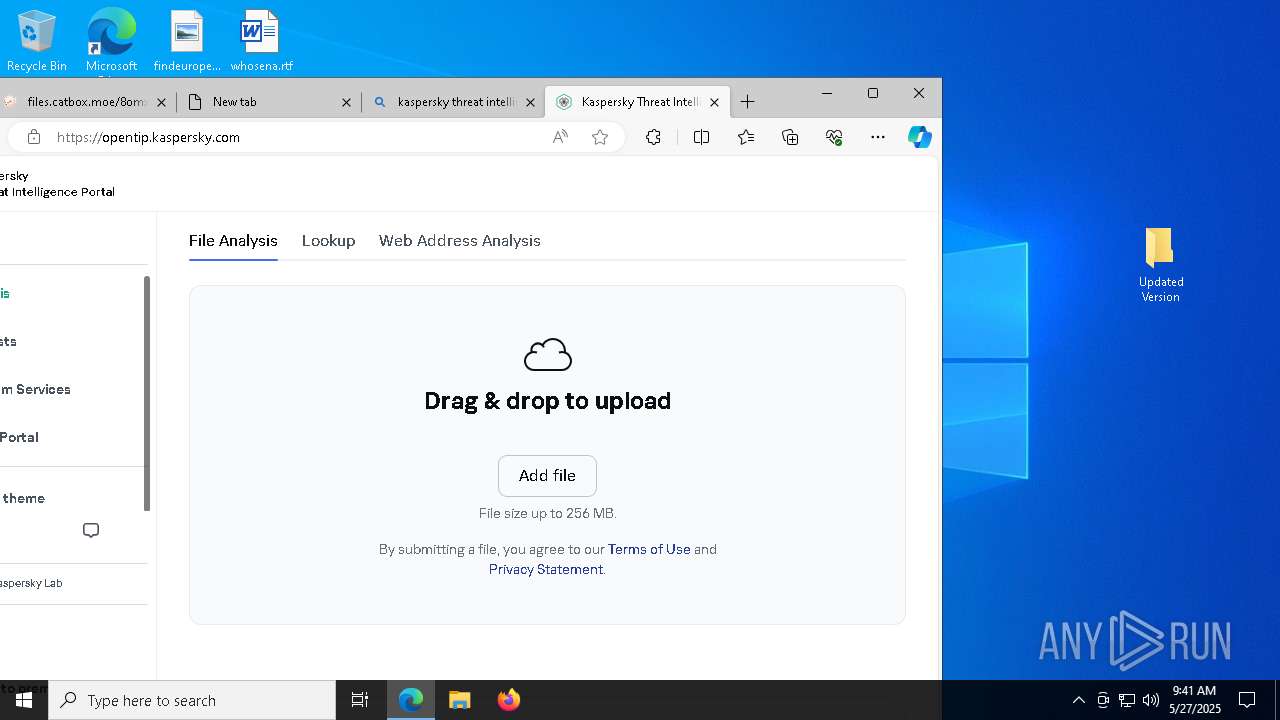Open the Terms of Use link
The height and width of the screenshot is (720, 1280).
649,549
